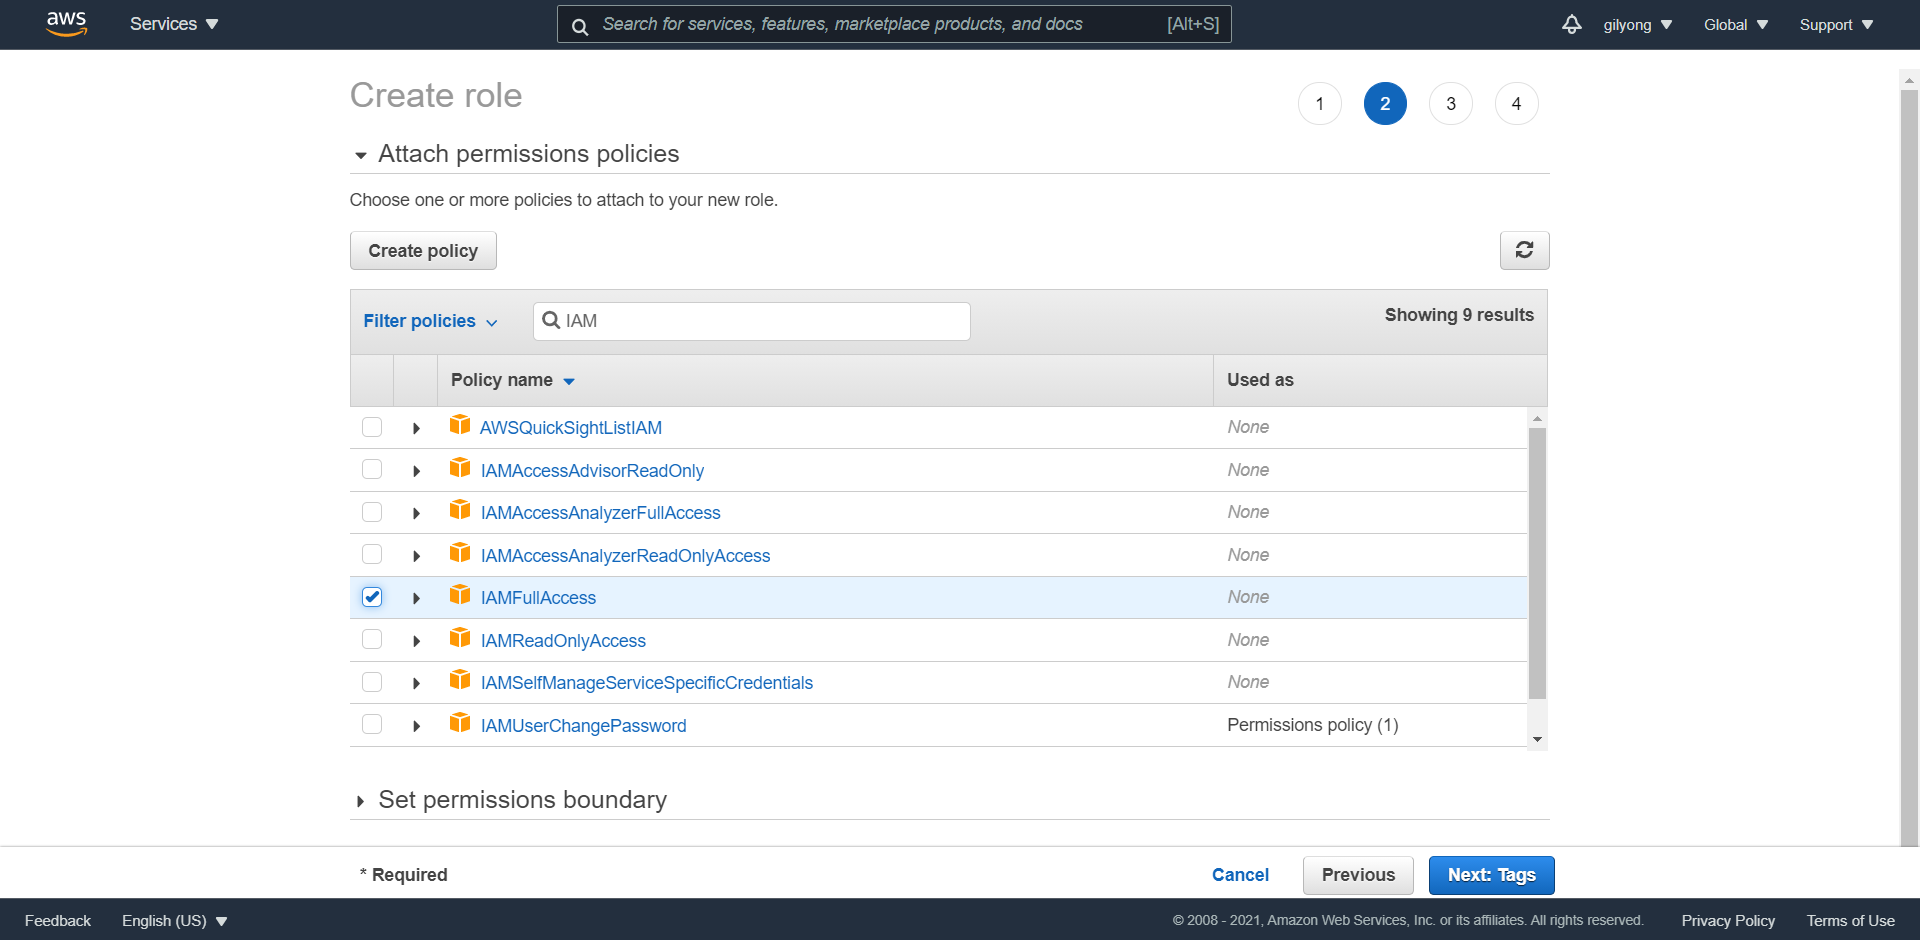
Task: Click policy icon next to IAMUserChangePassword
Action: (460, 723)
